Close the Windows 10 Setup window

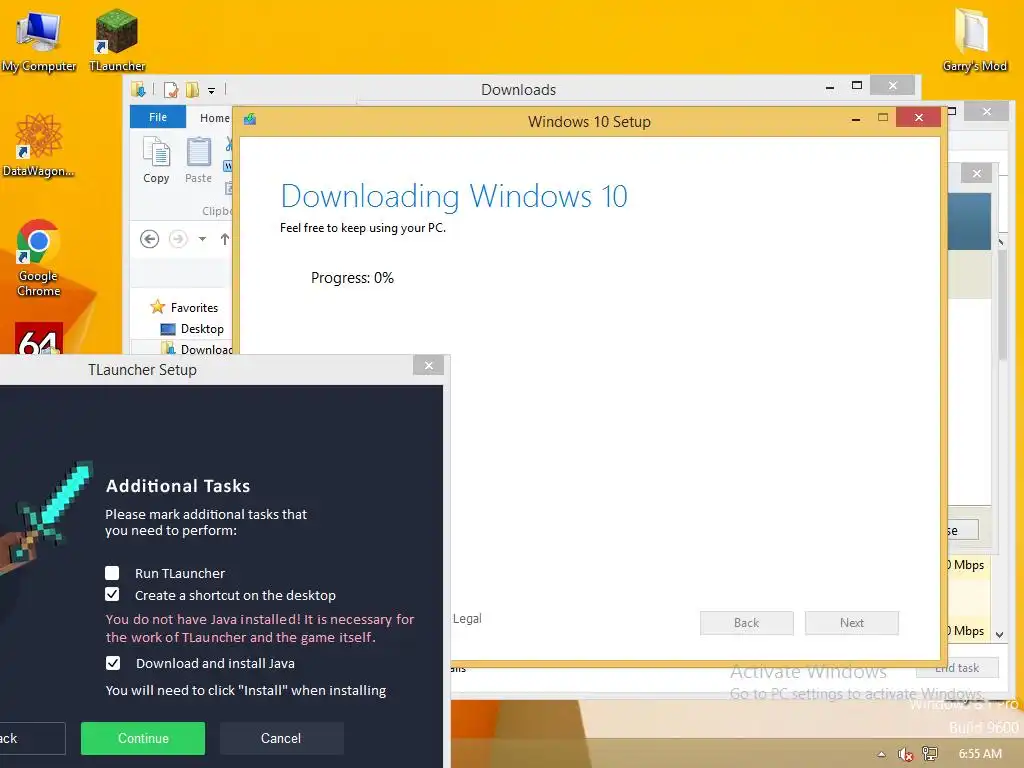919,118
